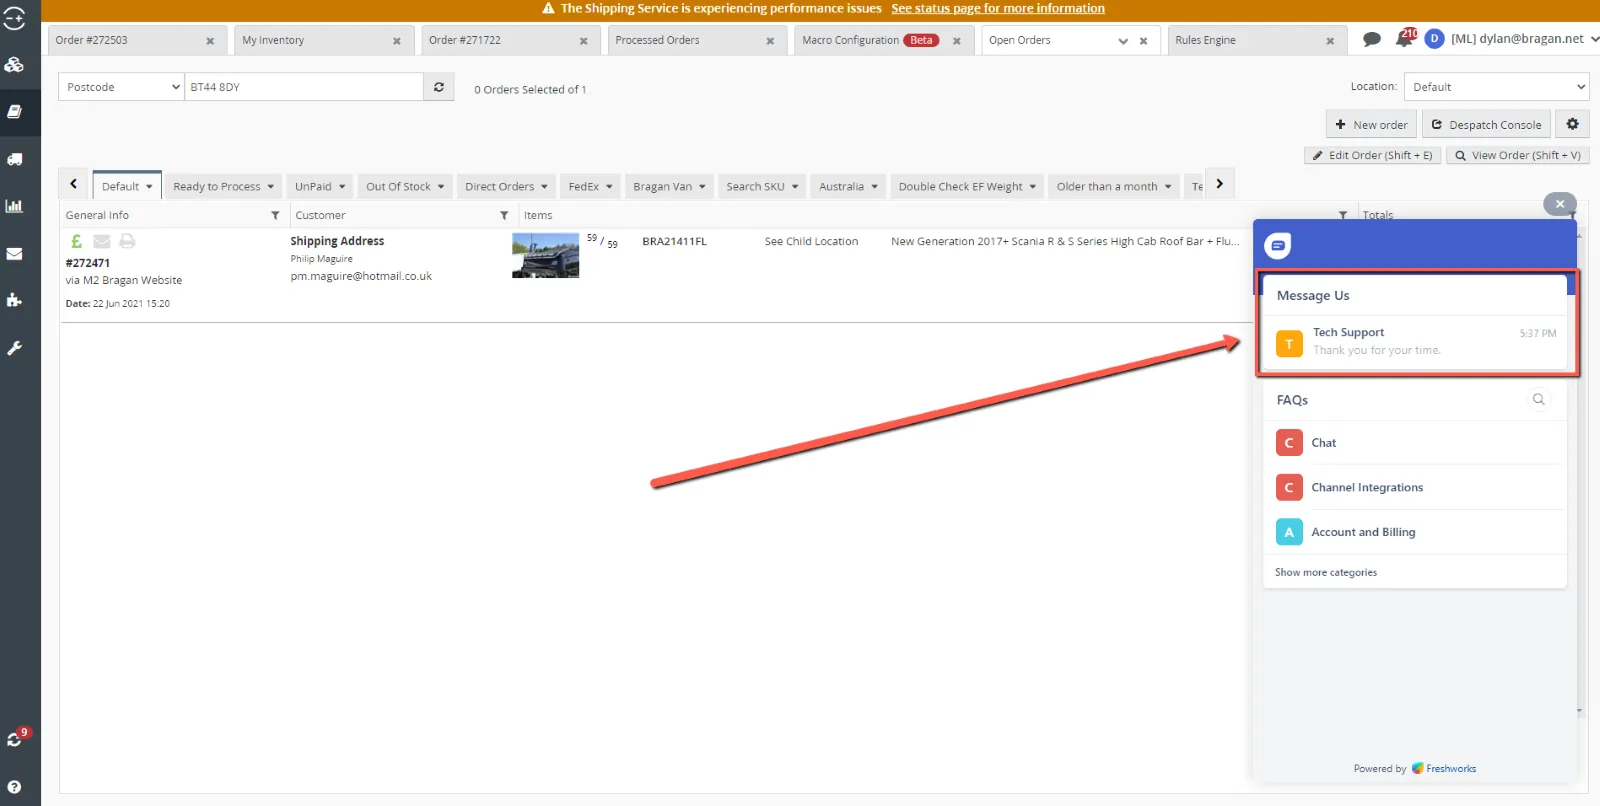Open the Out Of Stock view dropdown
1600x806 pixels.
point(441,187)
